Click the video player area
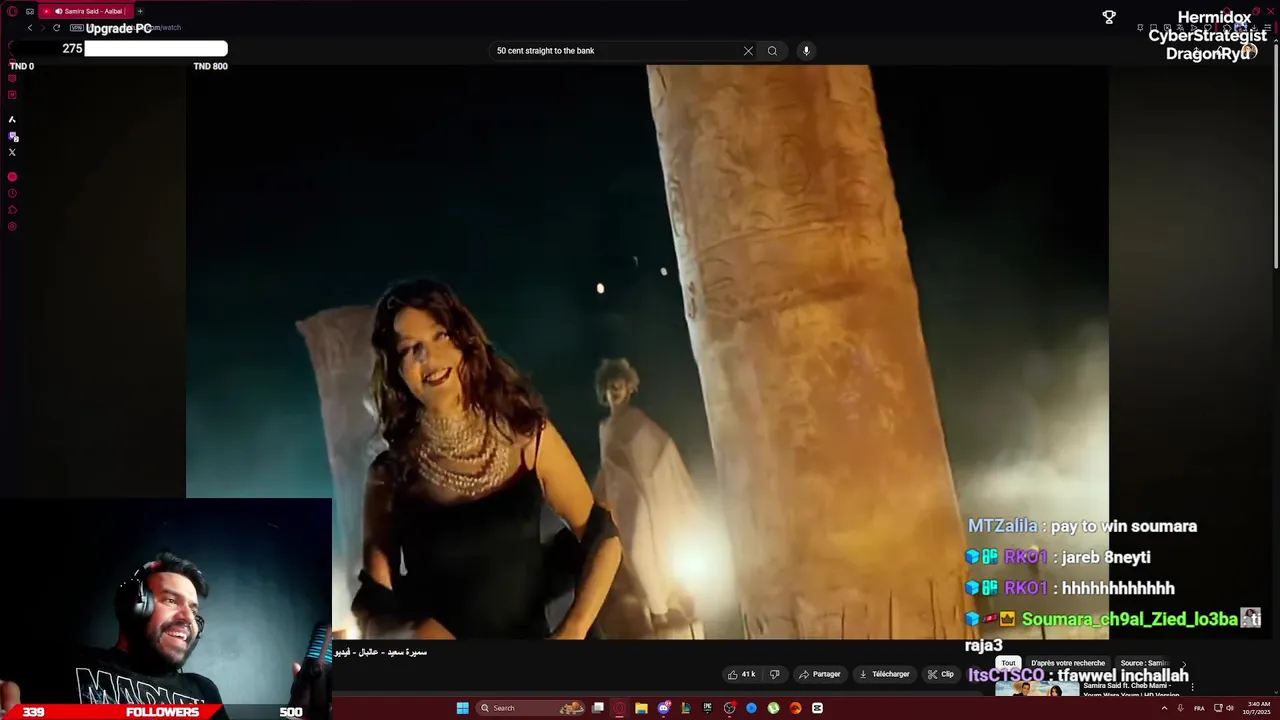The height and width of the screenshot is (720, 1280). [647, 352]
